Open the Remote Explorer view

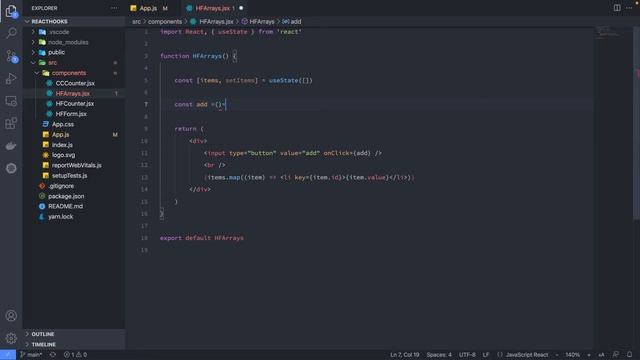(x=11, y=101)
